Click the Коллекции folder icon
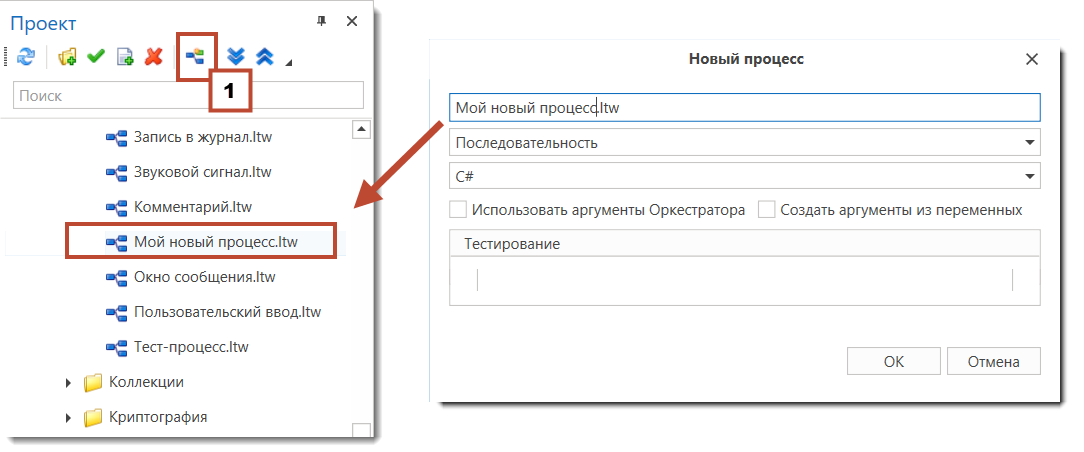1084x452 pixels. (93, 382)
